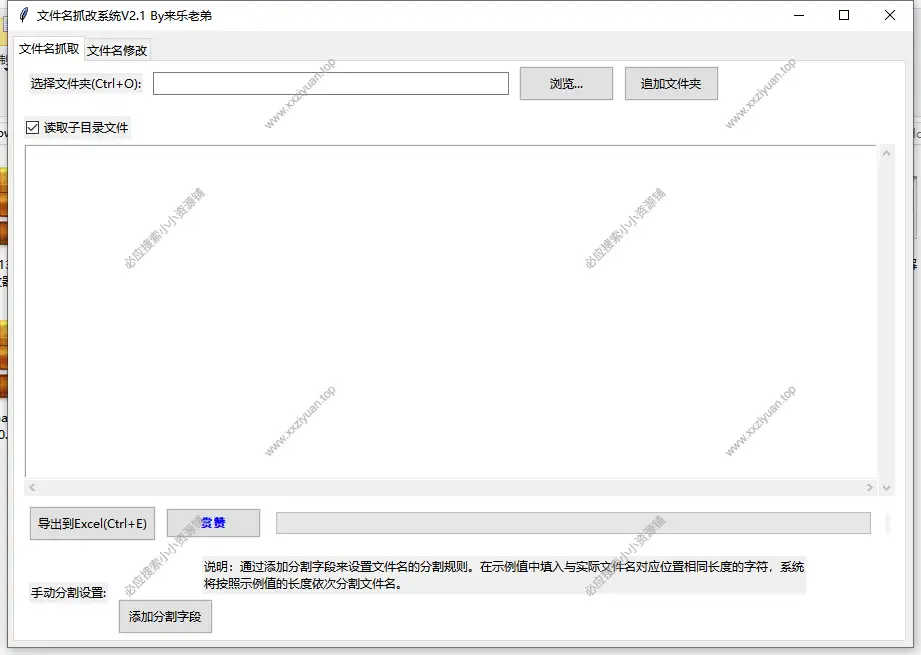Click 导出到Excel(Ctrl+E) button

point(92,523)
